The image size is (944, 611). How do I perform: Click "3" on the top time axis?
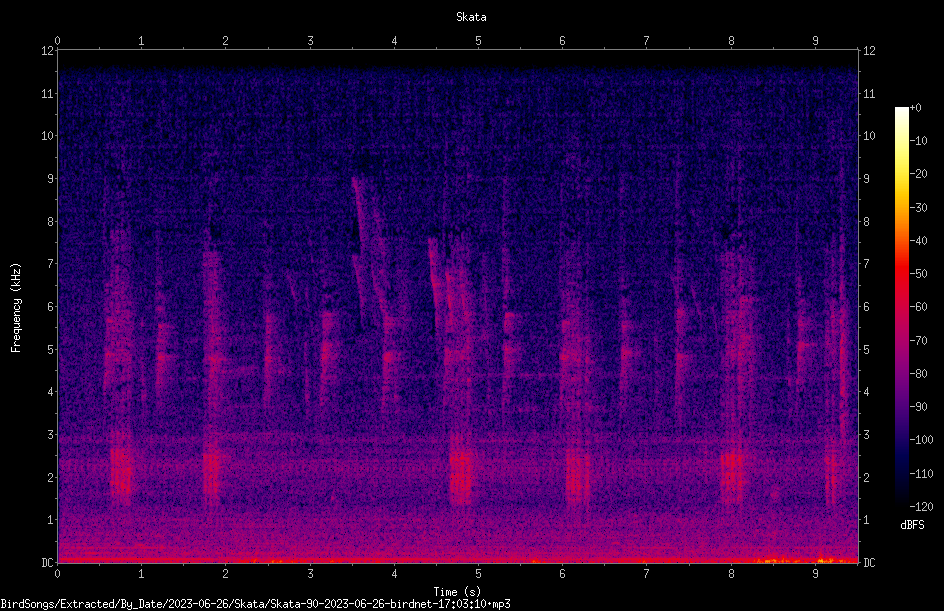(x=310, y=41)
